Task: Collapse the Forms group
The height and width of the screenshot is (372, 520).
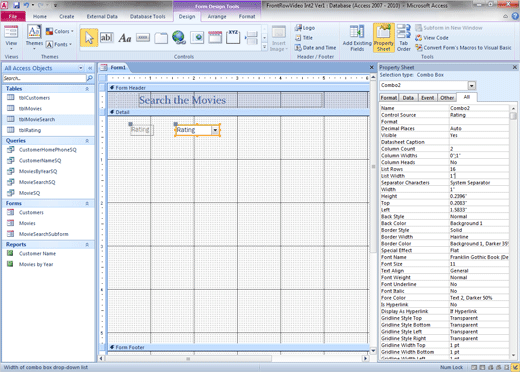Action: point(87,203)
